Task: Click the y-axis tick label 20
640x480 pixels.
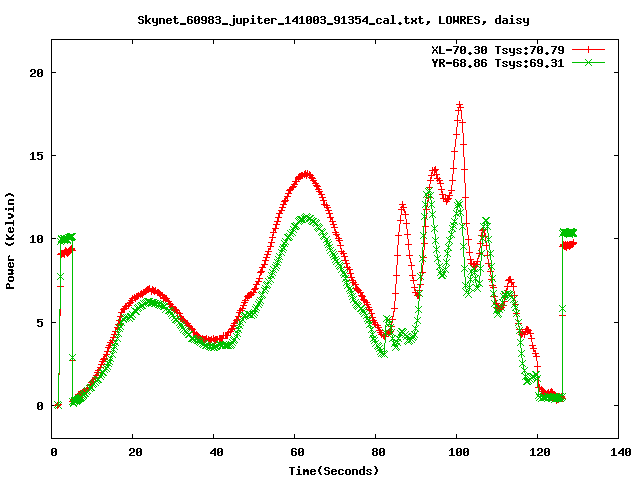Action: [37, 73]
